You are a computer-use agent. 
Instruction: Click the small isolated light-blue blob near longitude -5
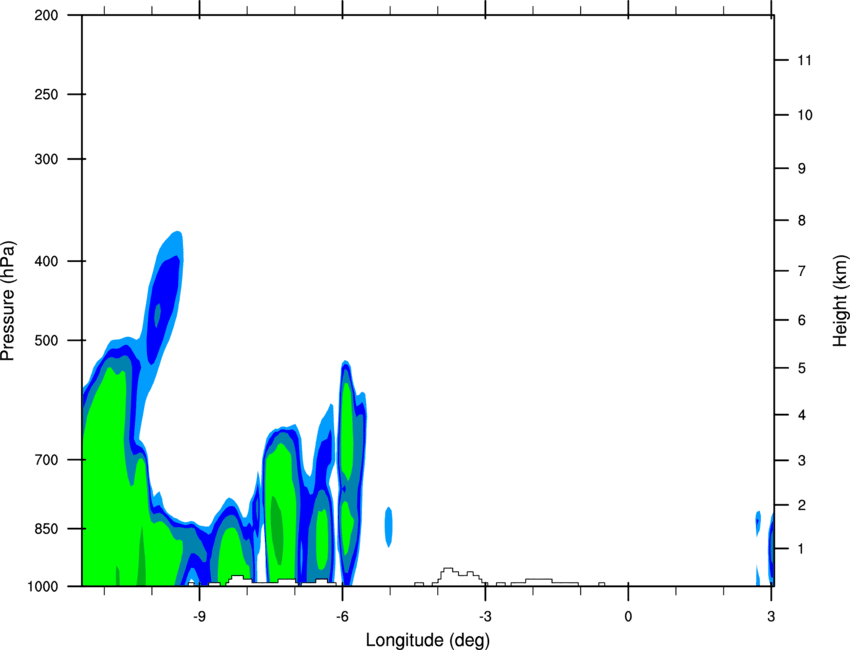tap(389, 527)
